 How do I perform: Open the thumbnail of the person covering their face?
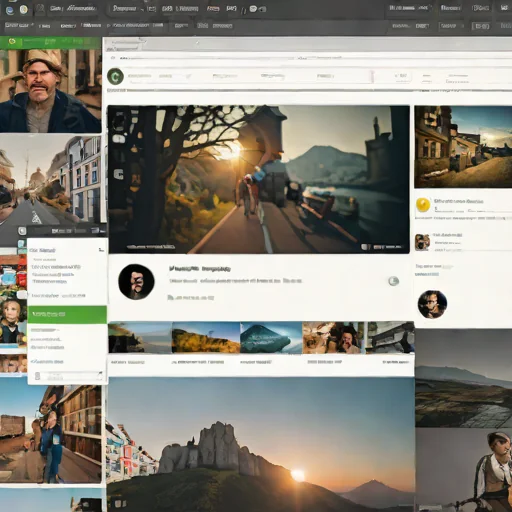[x=334, y=338]
